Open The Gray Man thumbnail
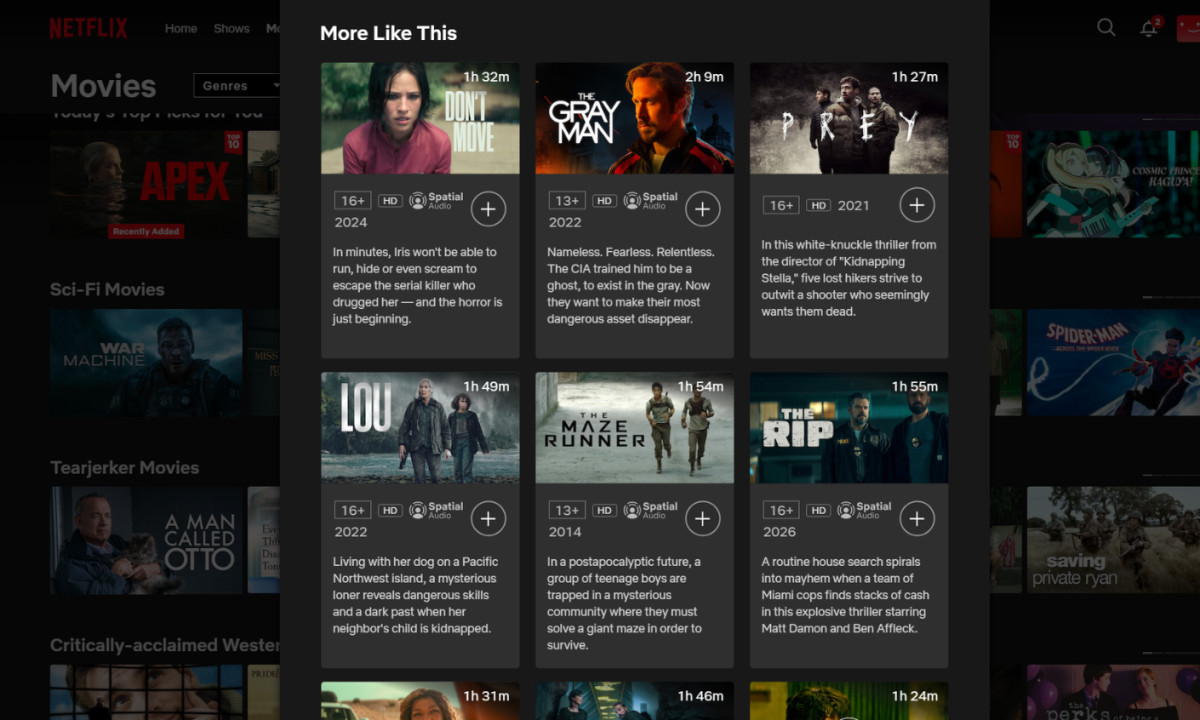The image size is (1200, 720). 635,118
